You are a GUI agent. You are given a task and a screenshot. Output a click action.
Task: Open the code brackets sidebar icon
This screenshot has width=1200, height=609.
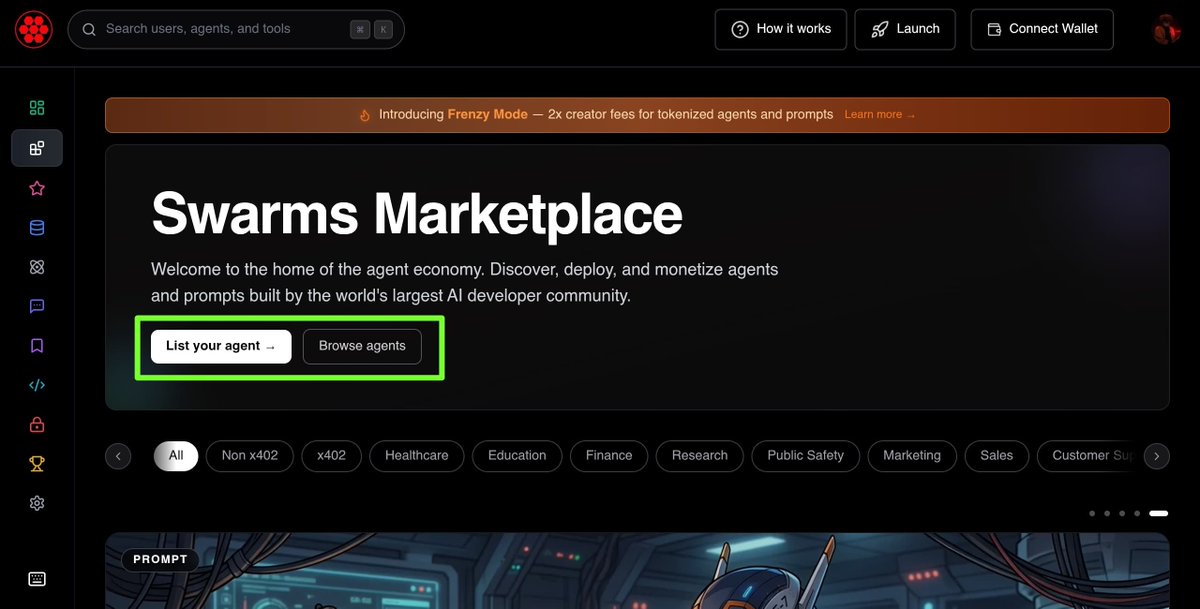[37, 385]
